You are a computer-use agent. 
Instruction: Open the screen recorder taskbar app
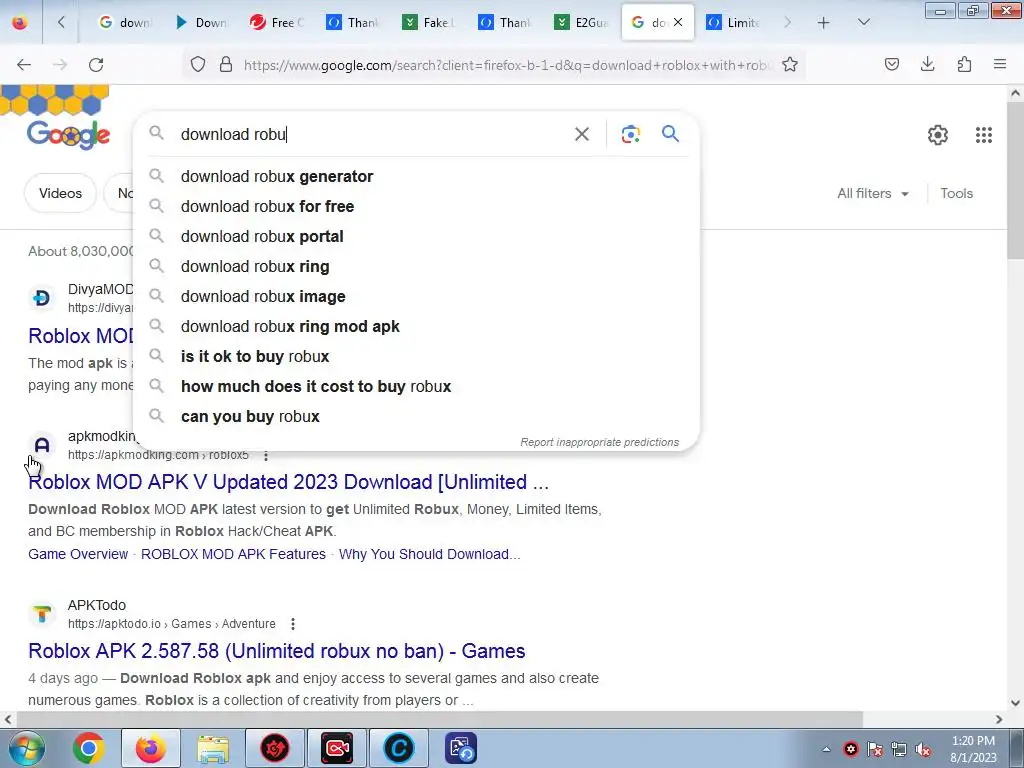337,748
